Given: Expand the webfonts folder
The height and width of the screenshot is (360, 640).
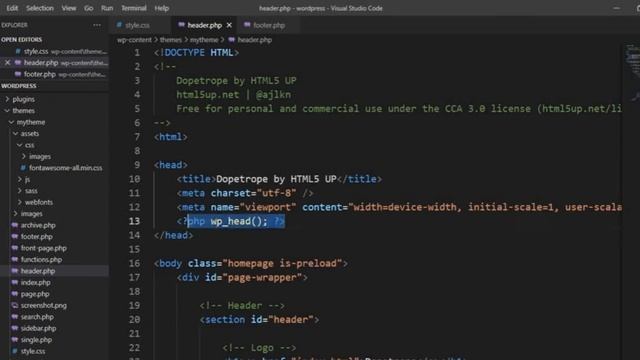Looking at the screenshot, I should click(38, 202).
